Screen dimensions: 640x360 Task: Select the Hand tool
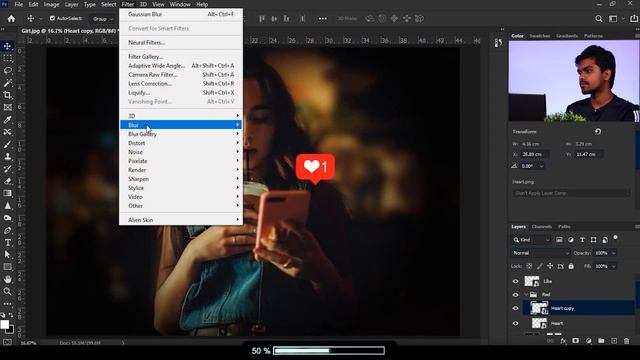coord(7,279)
